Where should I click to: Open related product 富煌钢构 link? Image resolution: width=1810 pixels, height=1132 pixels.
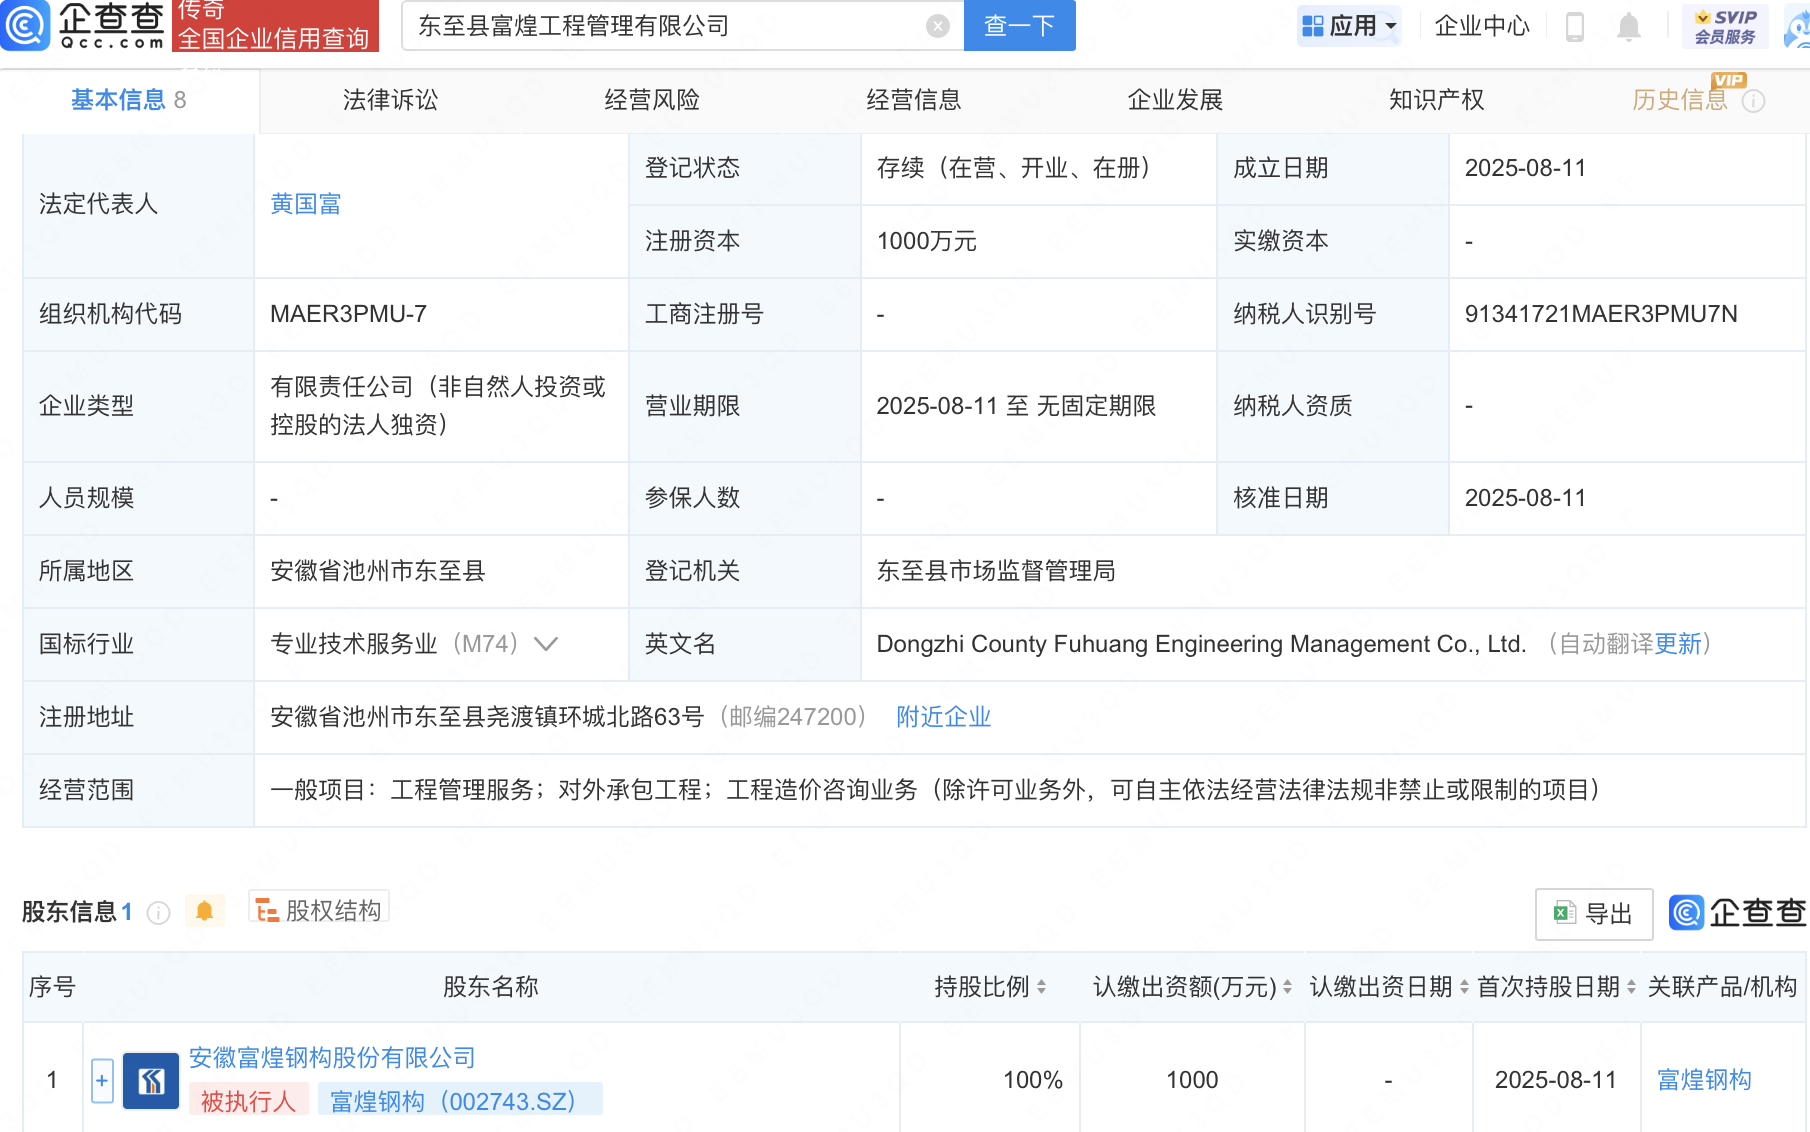coord(1704,1080)
